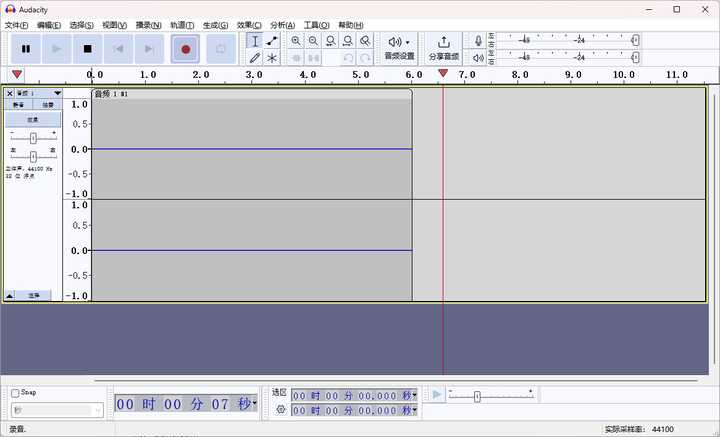Toggle the Loop button in transport toolbar

click(221, 49)
